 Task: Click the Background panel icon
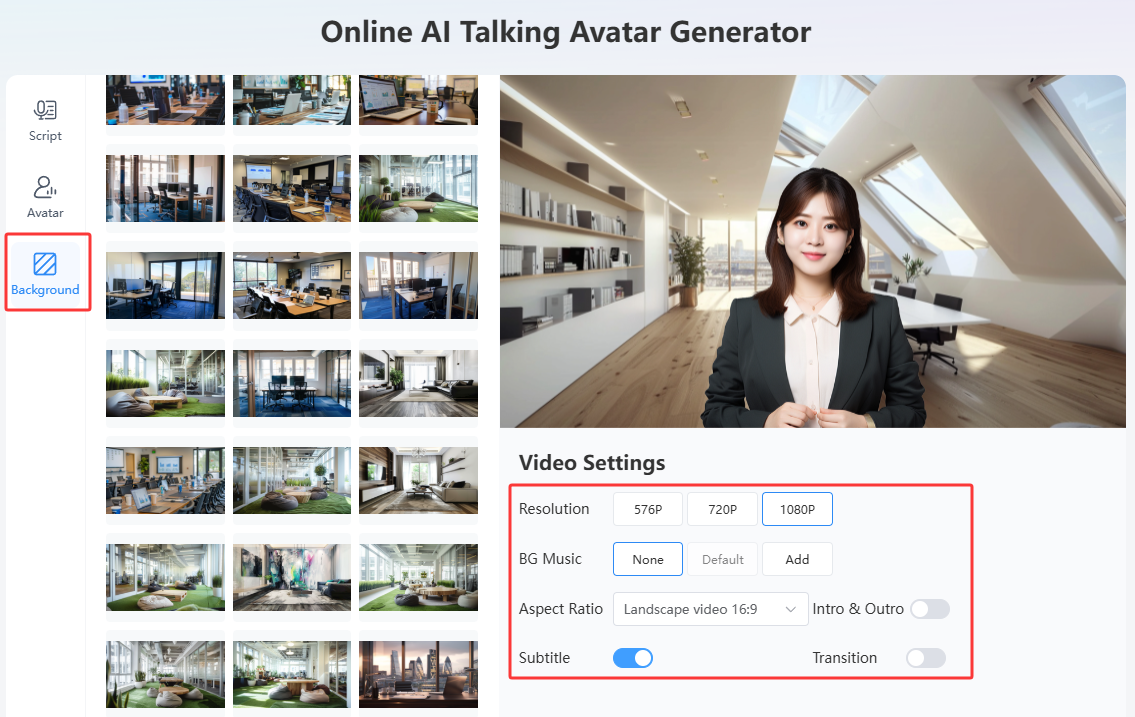(x=45, y=272)
